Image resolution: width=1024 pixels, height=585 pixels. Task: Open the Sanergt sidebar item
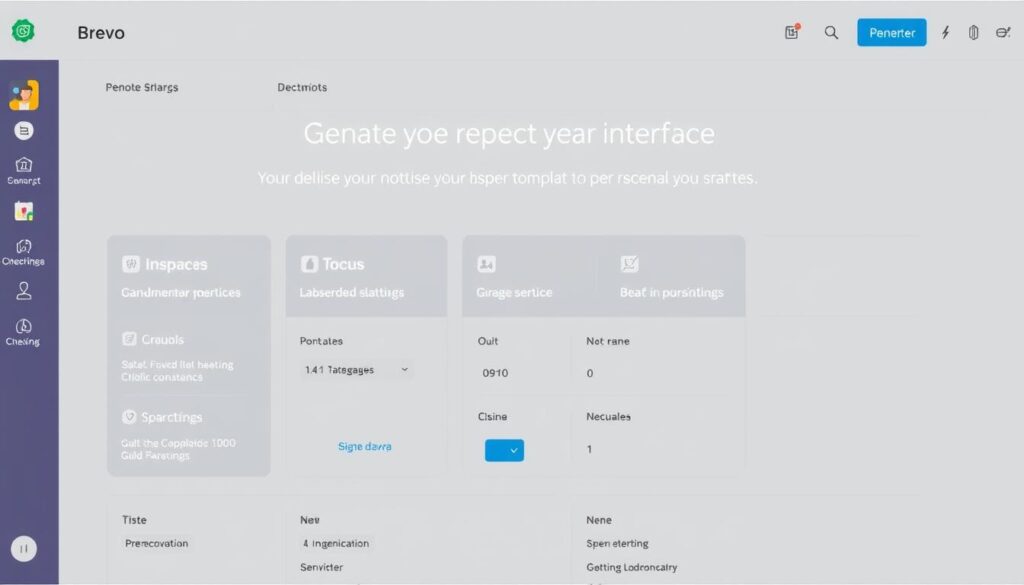click(x=24, y=171)
